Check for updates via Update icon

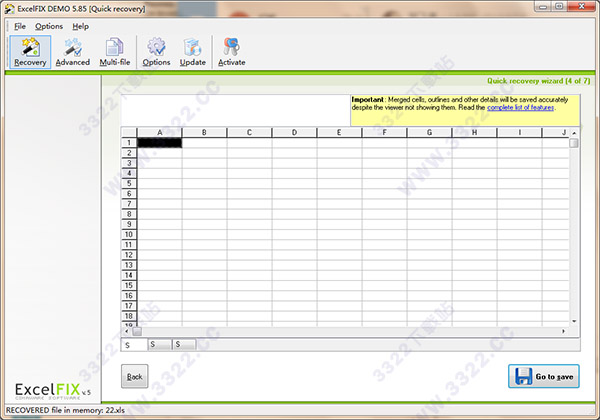tap(192, 52)
